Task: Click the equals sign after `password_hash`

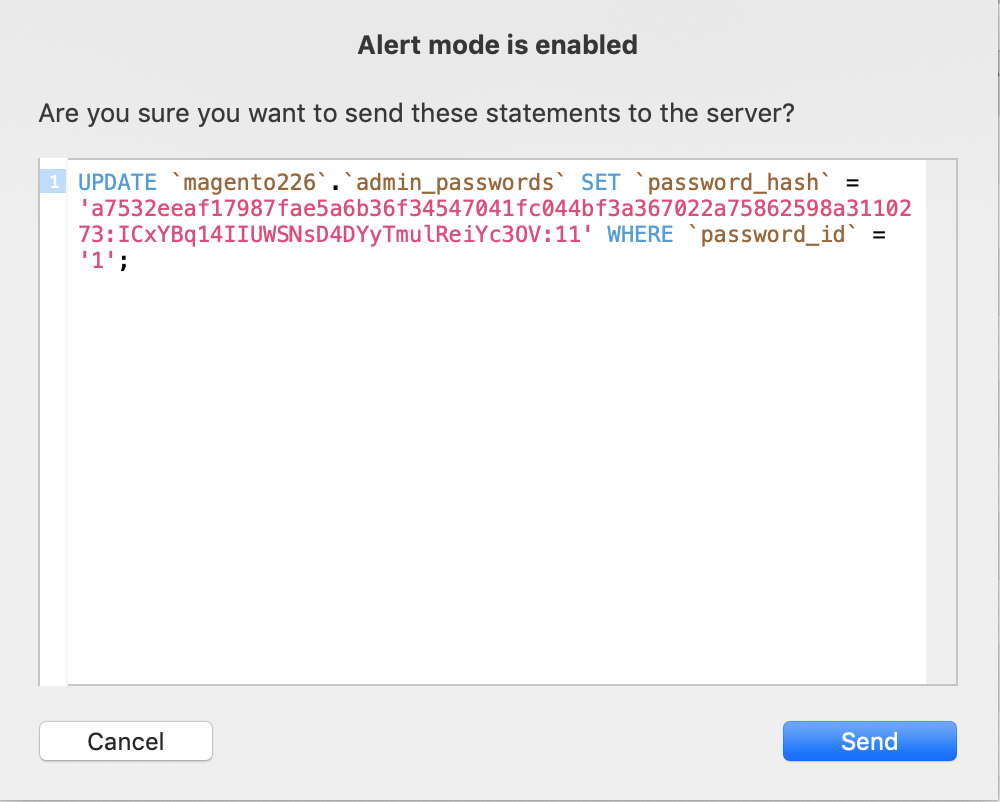Action: pos(852,184)
